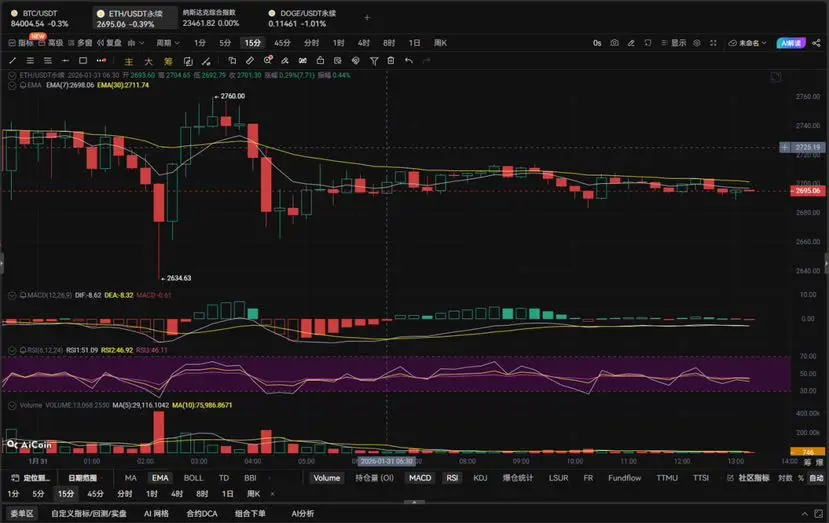
Task: Open the 显示 display menu
Action: [674, 43]
